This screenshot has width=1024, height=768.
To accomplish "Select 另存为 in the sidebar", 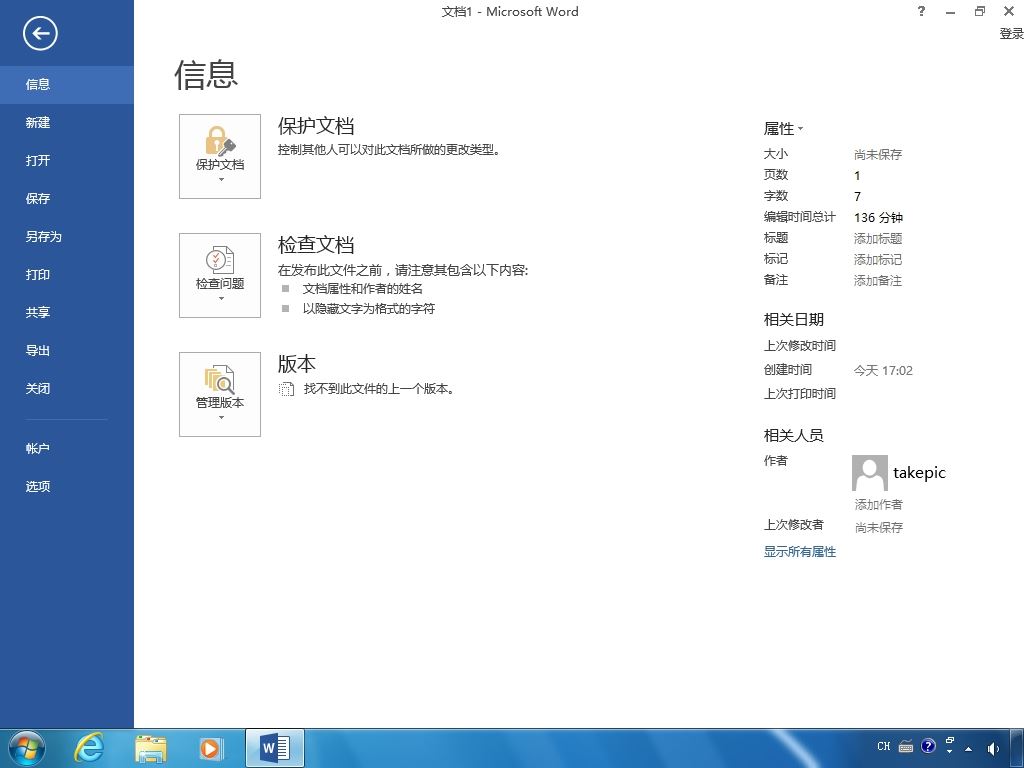I will 67,236.
